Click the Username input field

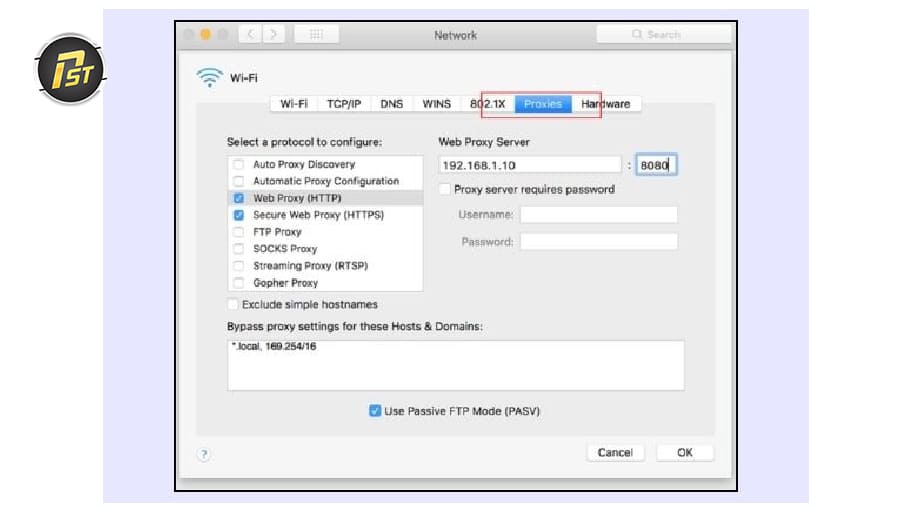(598, 215)
